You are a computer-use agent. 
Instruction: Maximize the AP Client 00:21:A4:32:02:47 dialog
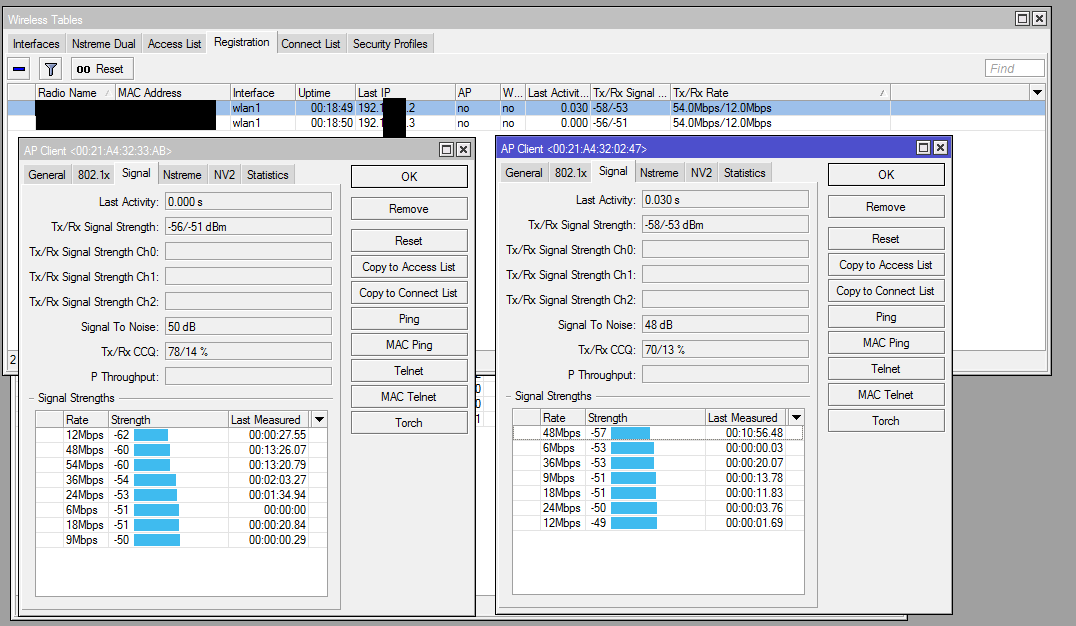[x=923, y=147]
